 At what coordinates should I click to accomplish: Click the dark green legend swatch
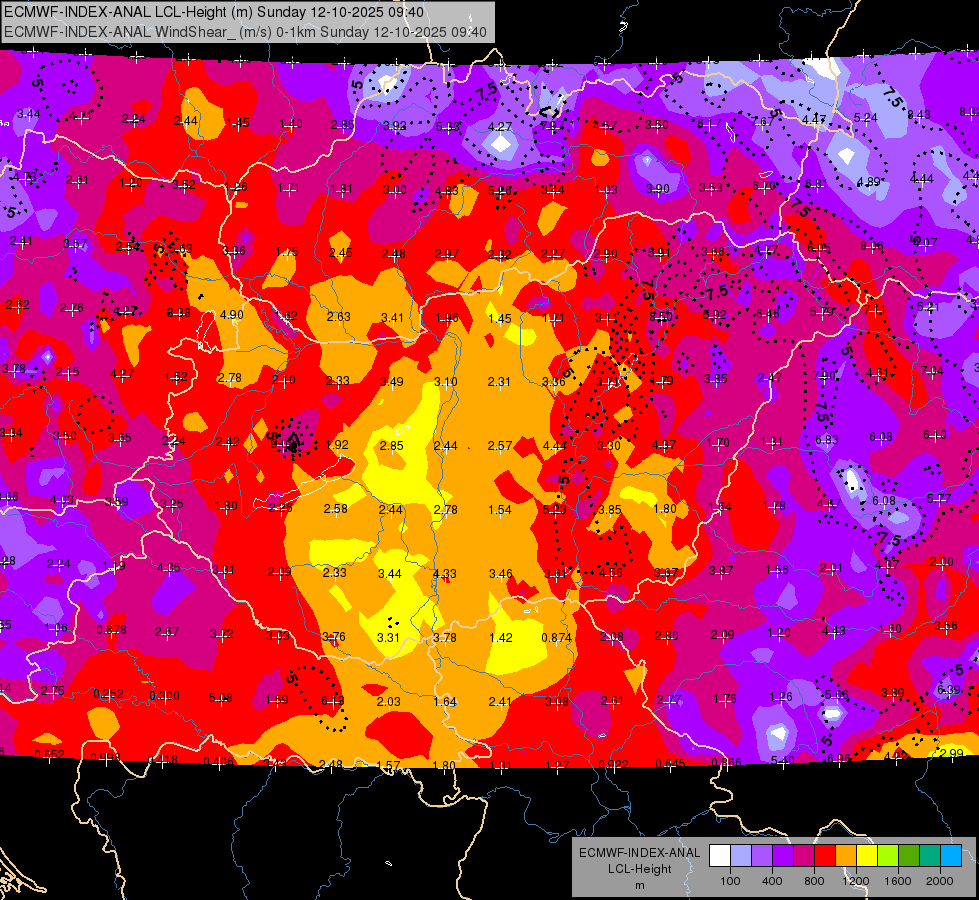[x=909, y=856]
